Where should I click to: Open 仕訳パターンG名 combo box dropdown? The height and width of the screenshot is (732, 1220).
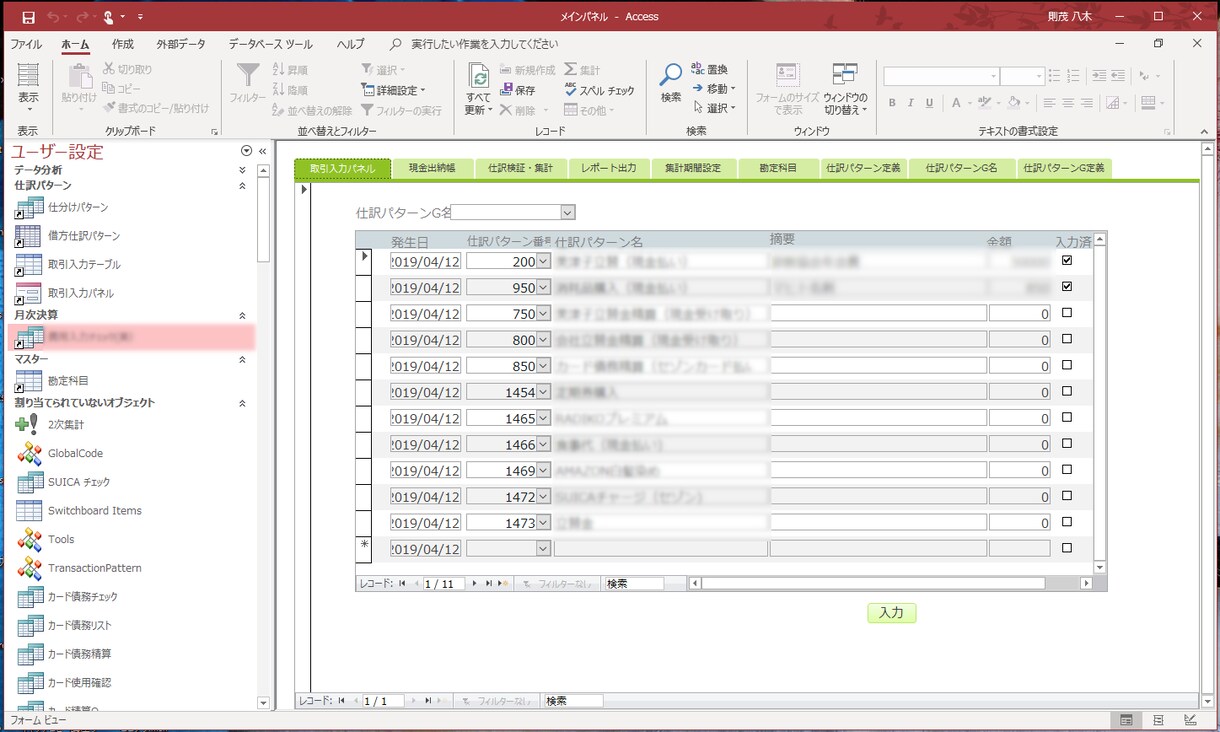point(568,212)
